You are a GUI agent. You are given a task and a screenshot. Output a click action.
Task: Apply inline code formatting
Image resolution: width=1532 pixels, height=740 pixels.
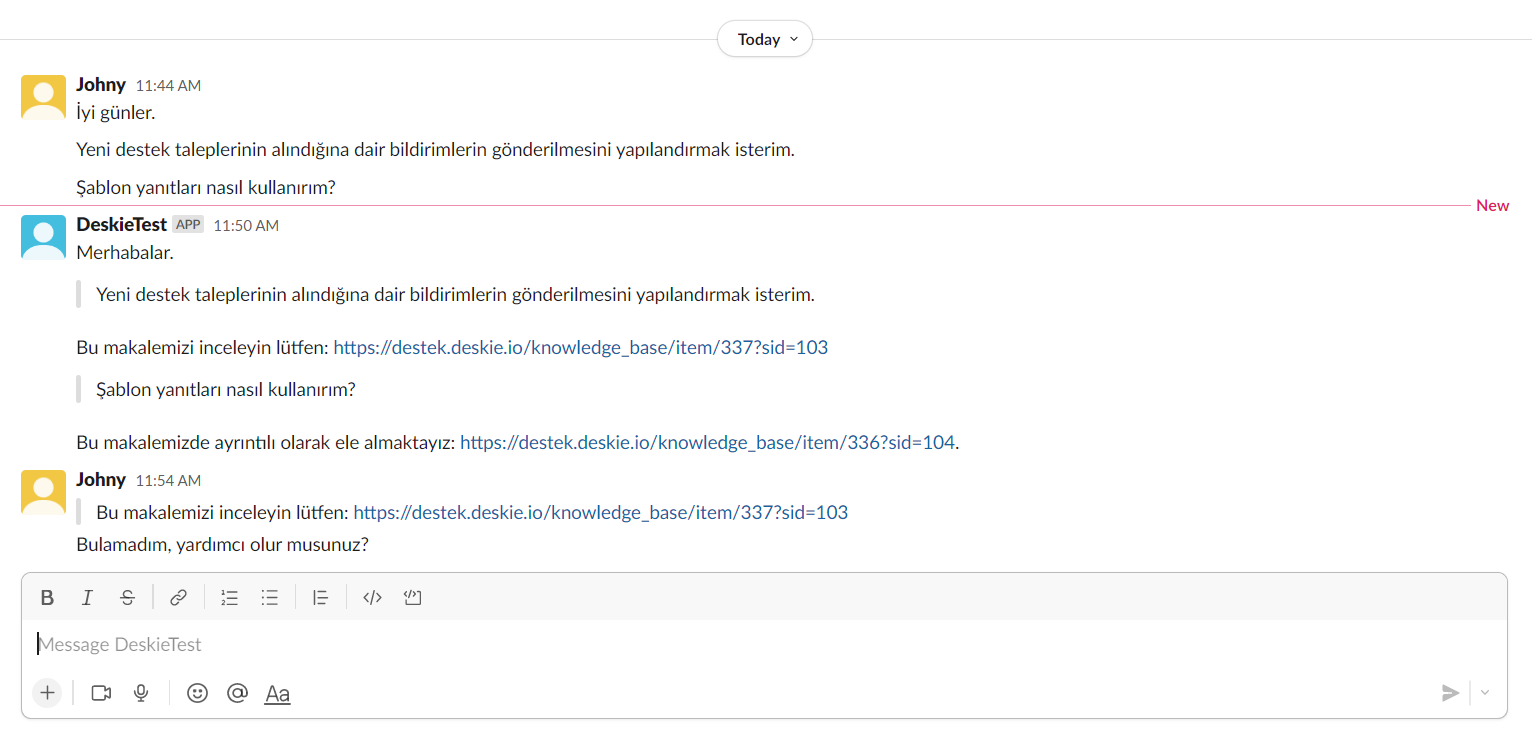[372, 598]
